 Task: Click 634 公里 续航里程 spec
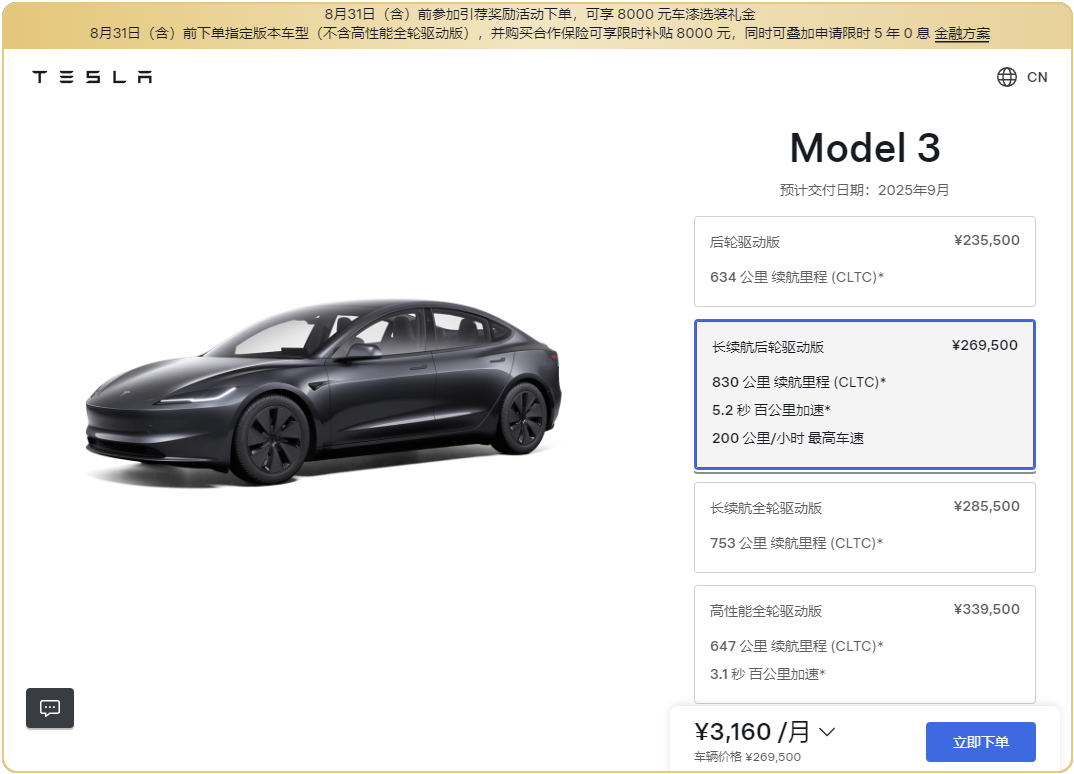(x=797, y=277)
